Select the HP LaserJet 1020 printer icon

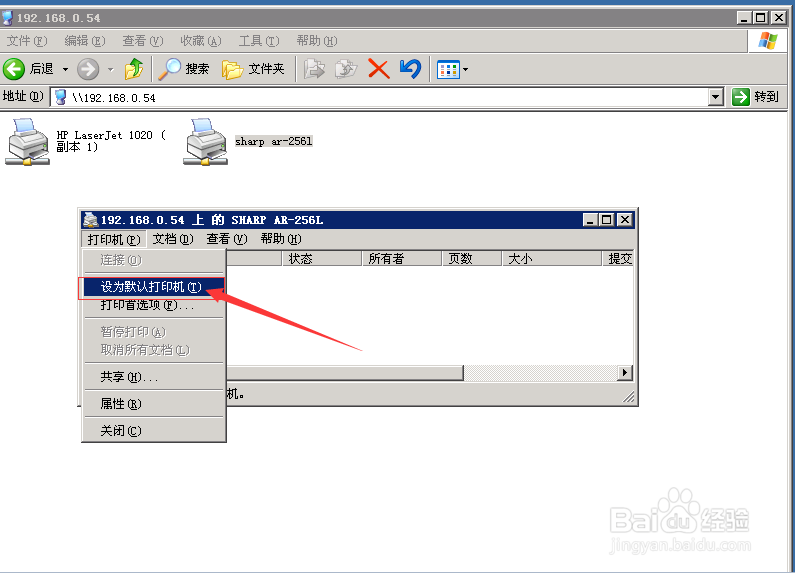pyautogui.click(x=27, y=141)
